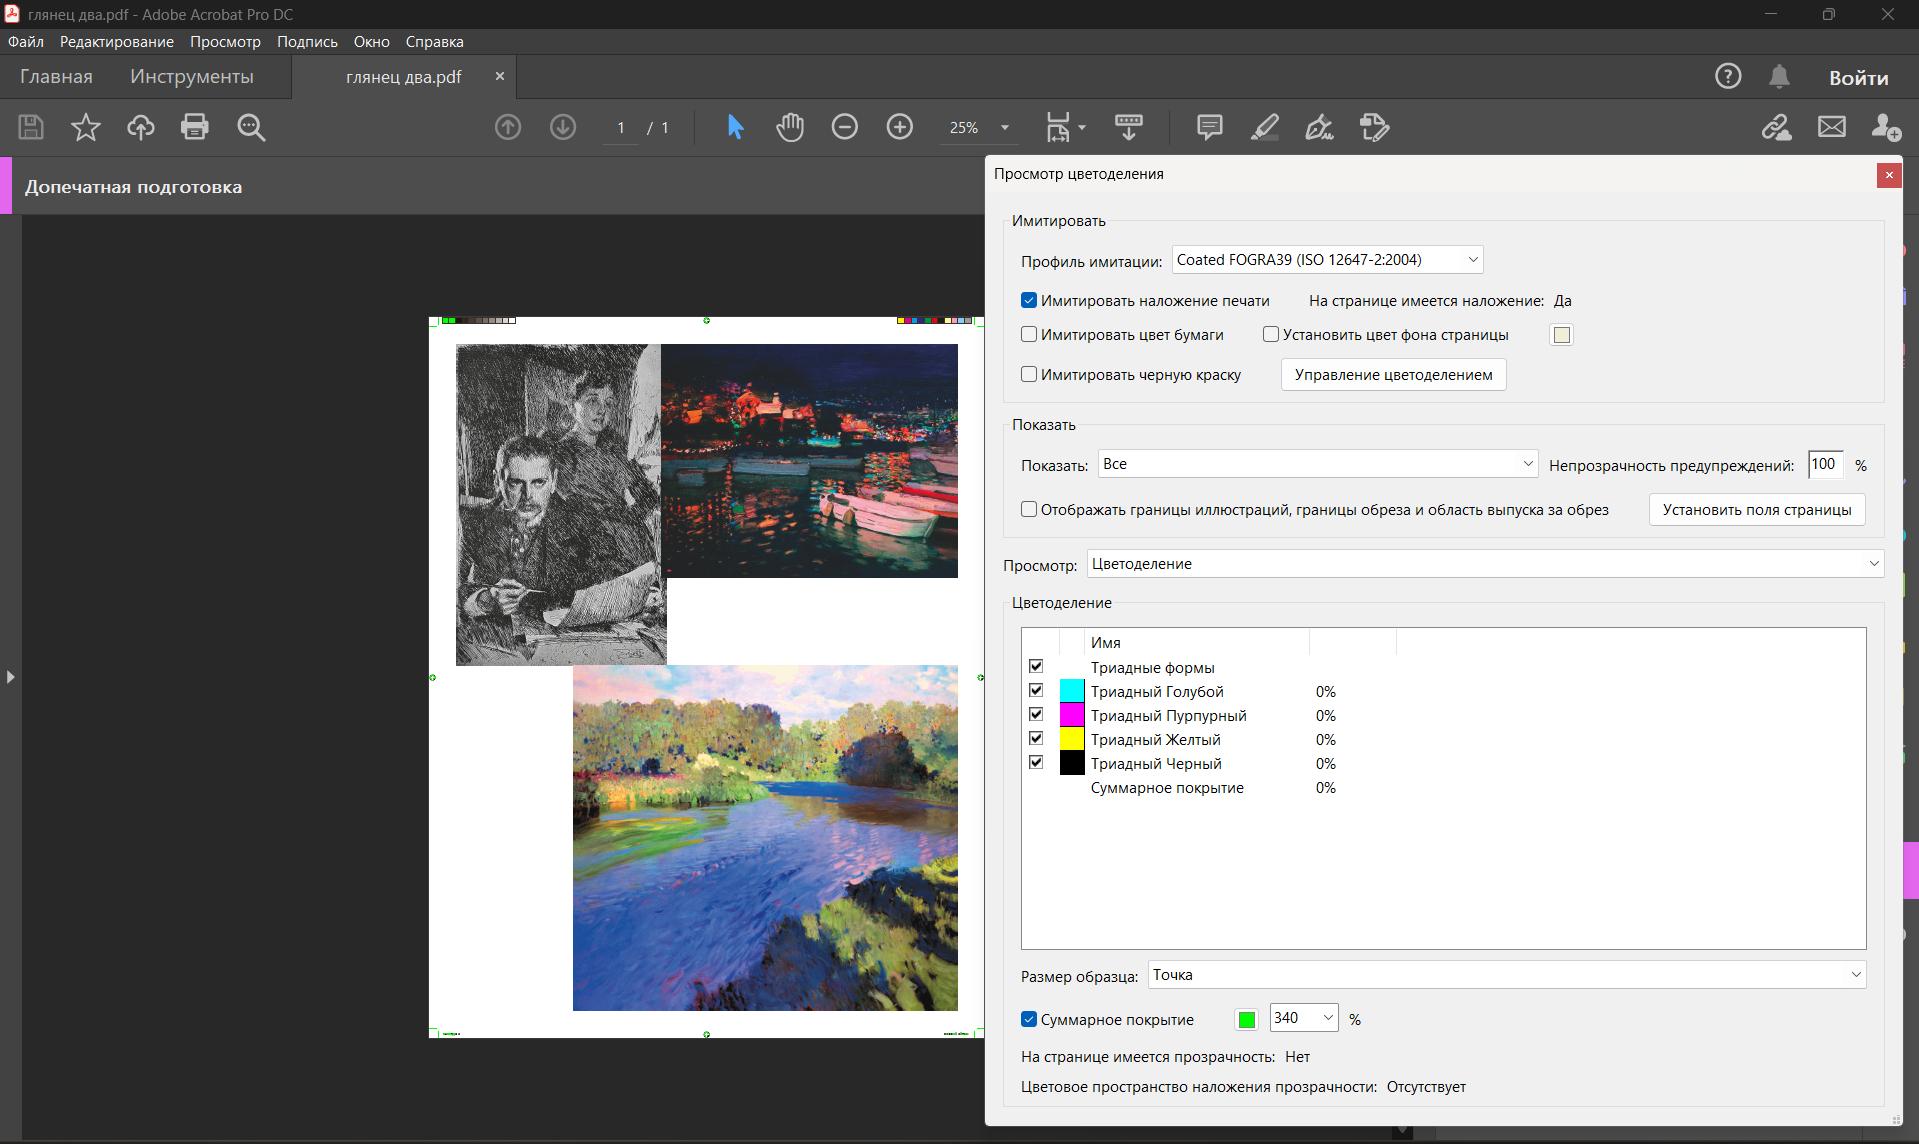Open the Показать dropdown set to Все
This screenshot has height=1144, width=1919.
point(1318,464)
